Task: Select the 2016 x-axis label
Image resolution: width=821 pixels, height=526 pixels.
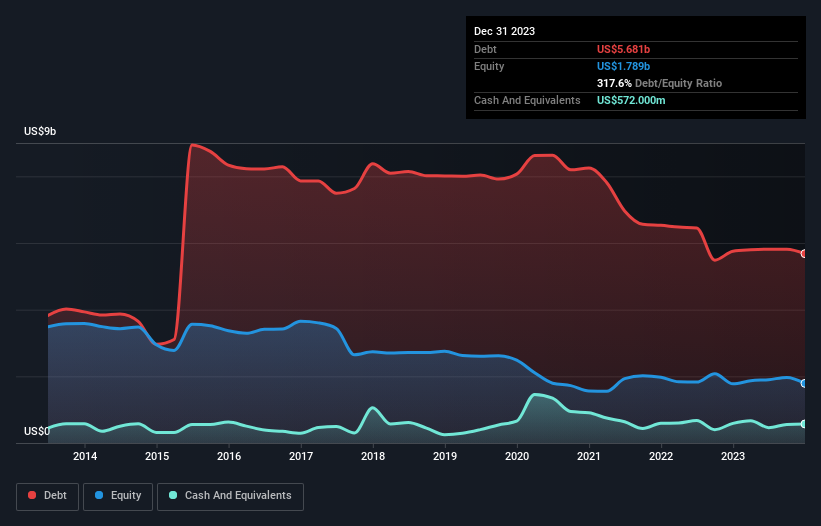Action: [229, 456]
